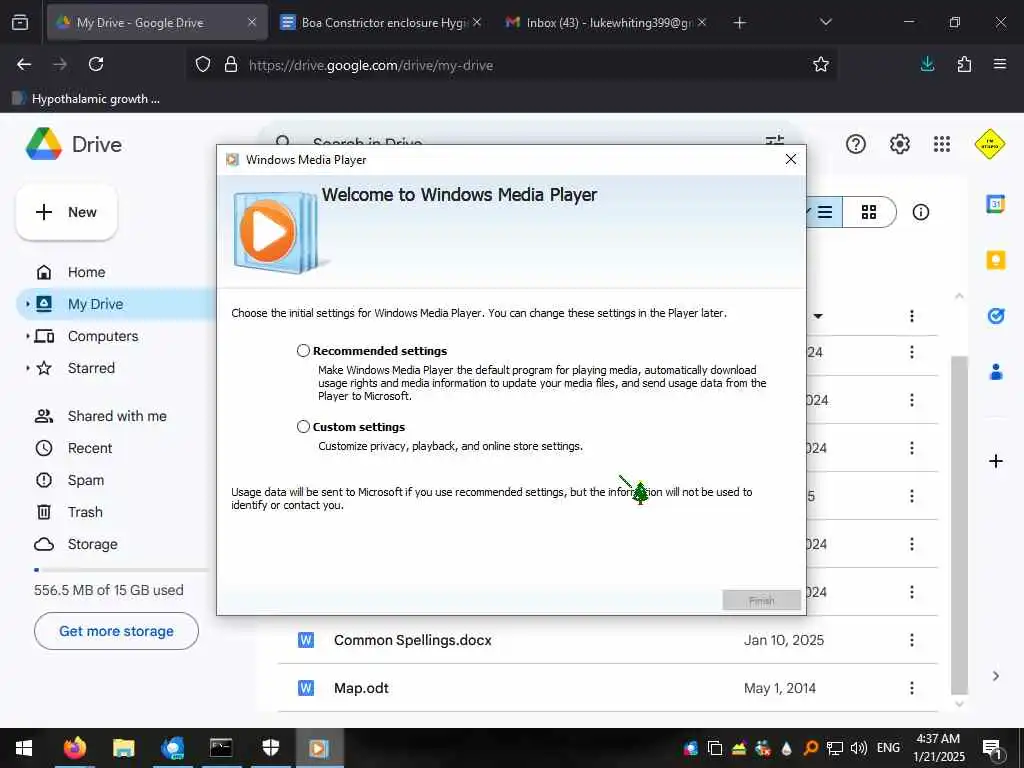Click the Drive list vertical scrollbar
Viewport: 1024px width, 768px height.
pos(959,525)
